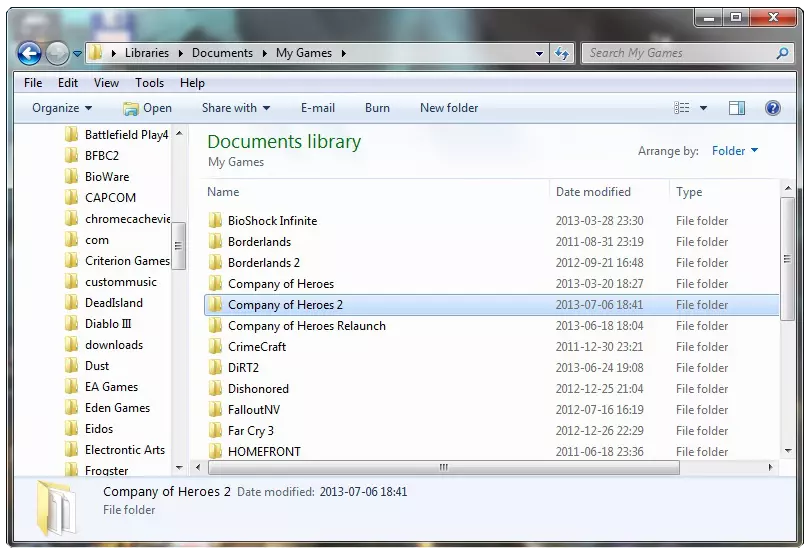Click the refresh button beside address bar
812x554 pixels.
[x=562, y=53]
